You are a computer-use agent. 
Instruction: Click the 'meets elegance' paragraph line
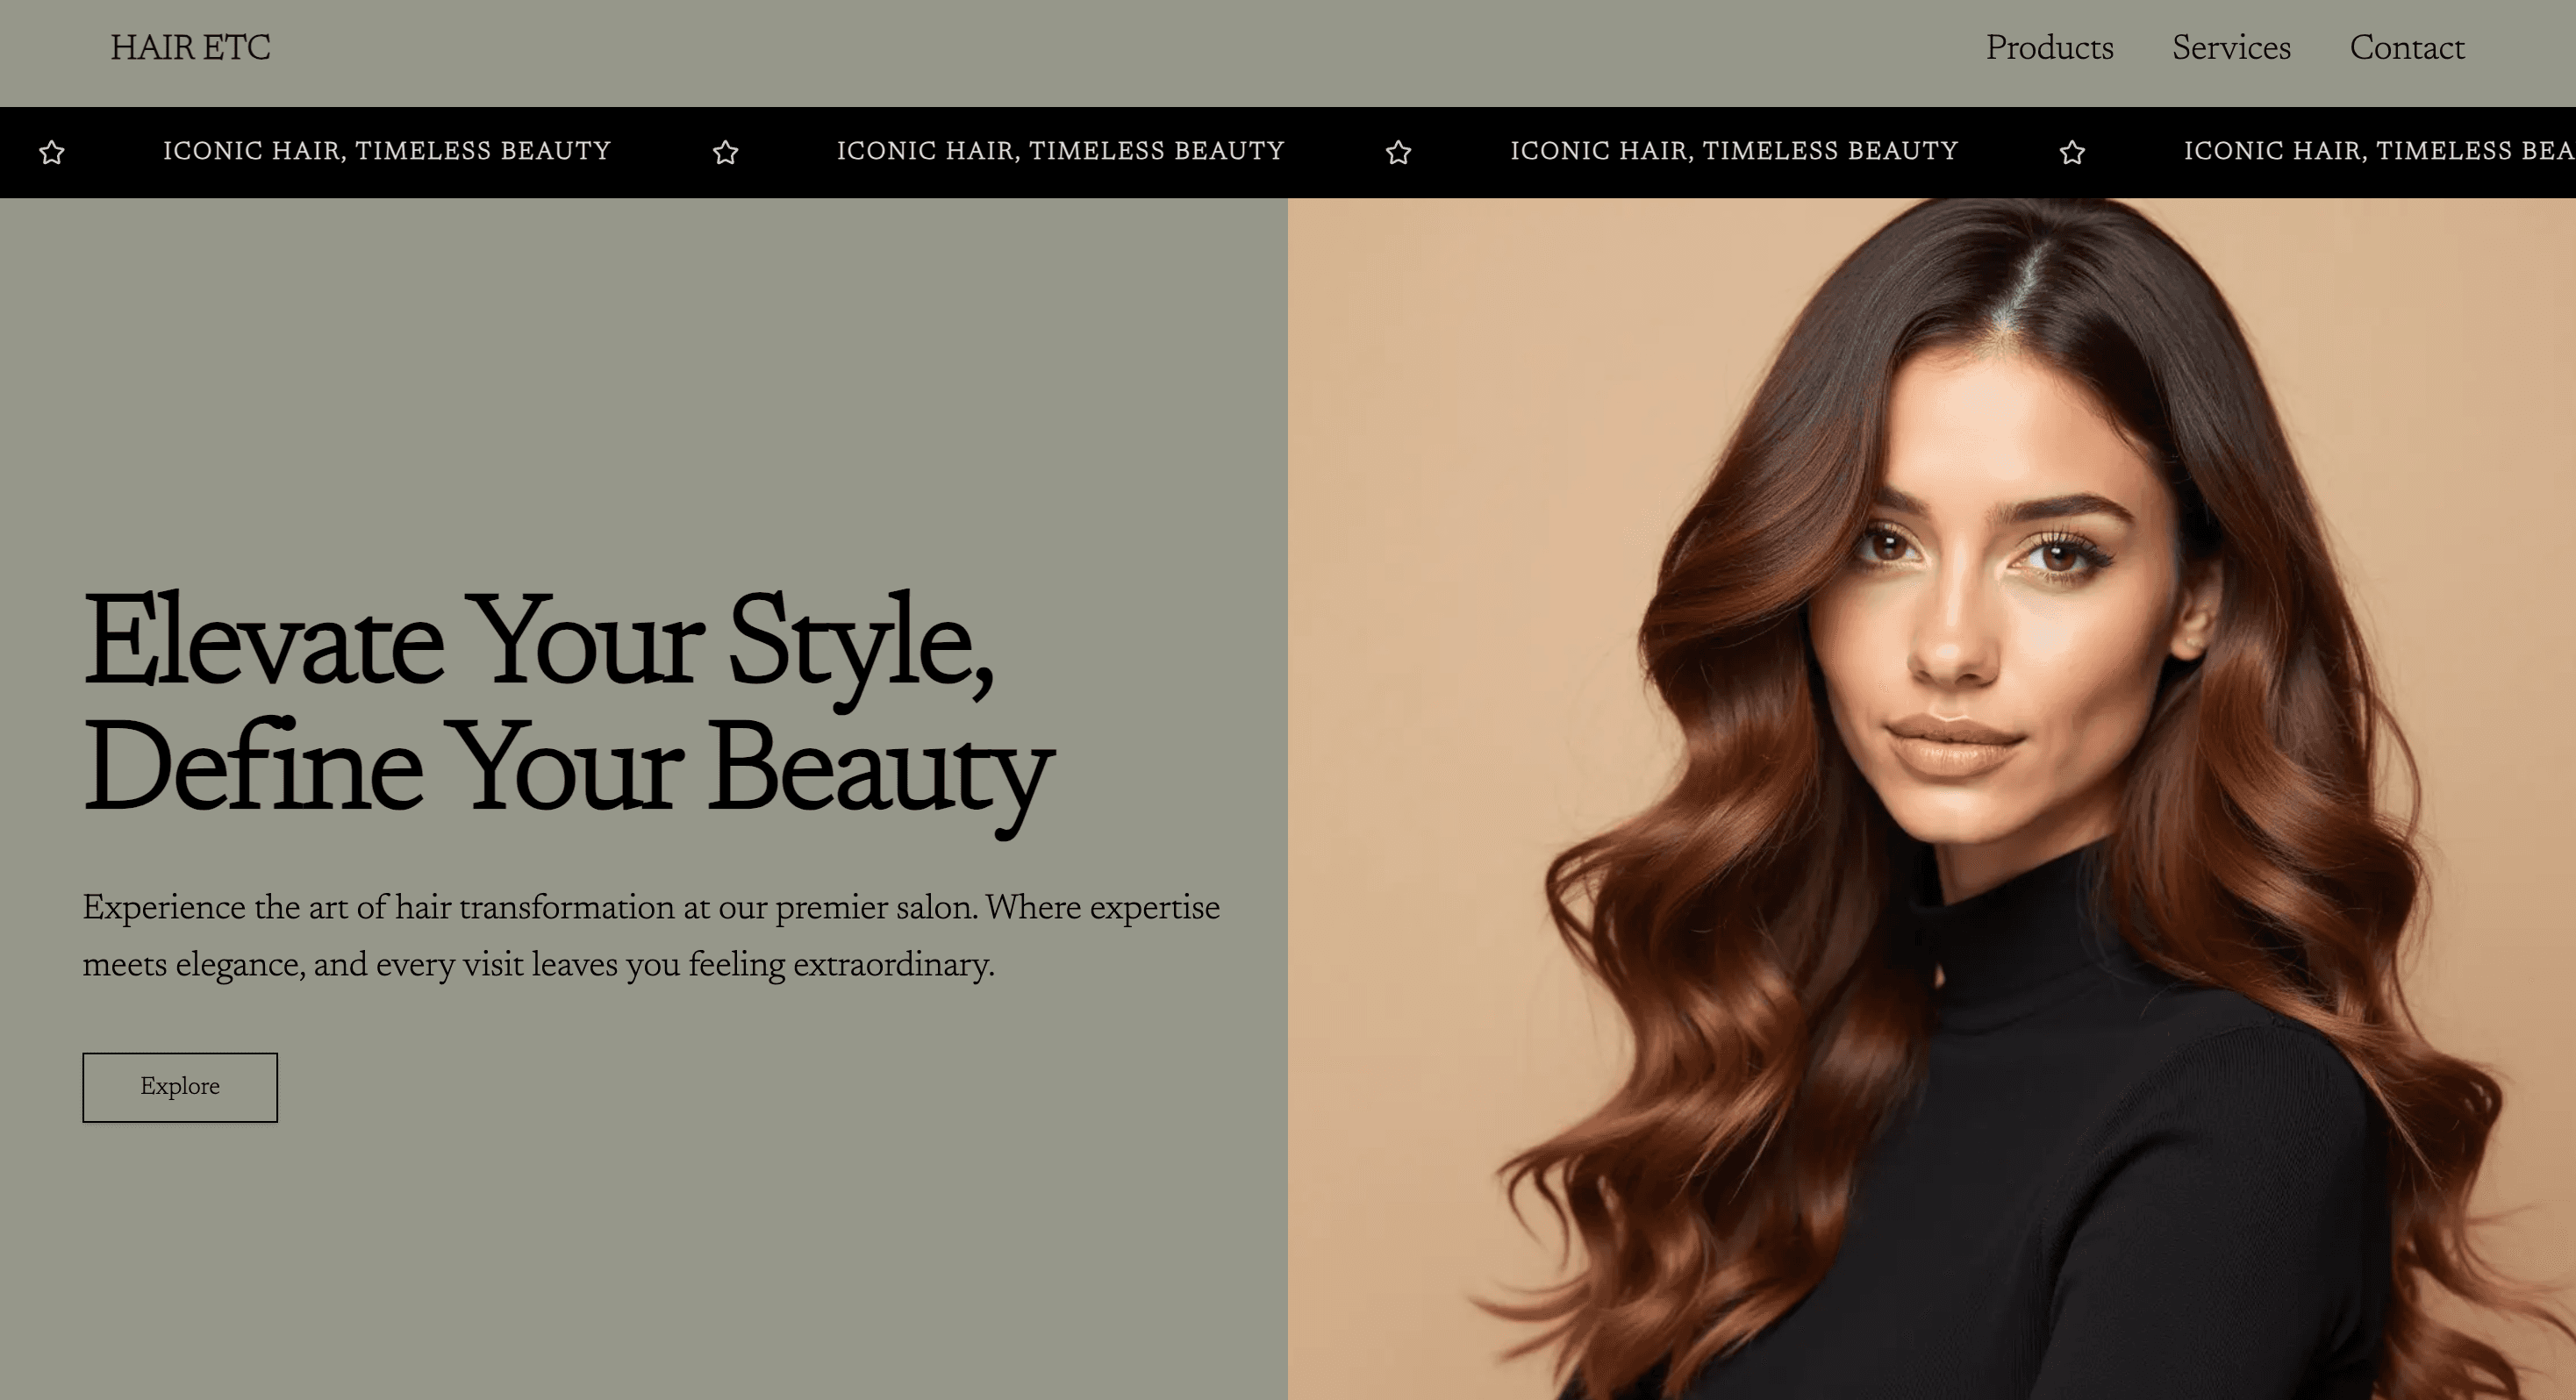tap(538, 965)
